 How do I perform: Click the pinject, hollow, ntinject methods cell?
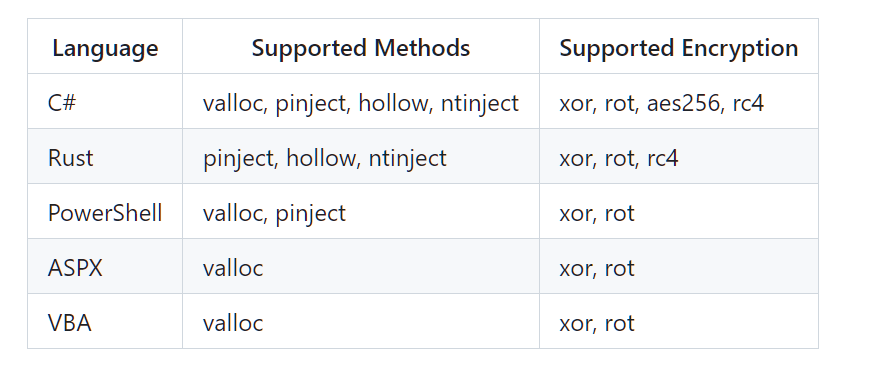[x=360, y=156]
